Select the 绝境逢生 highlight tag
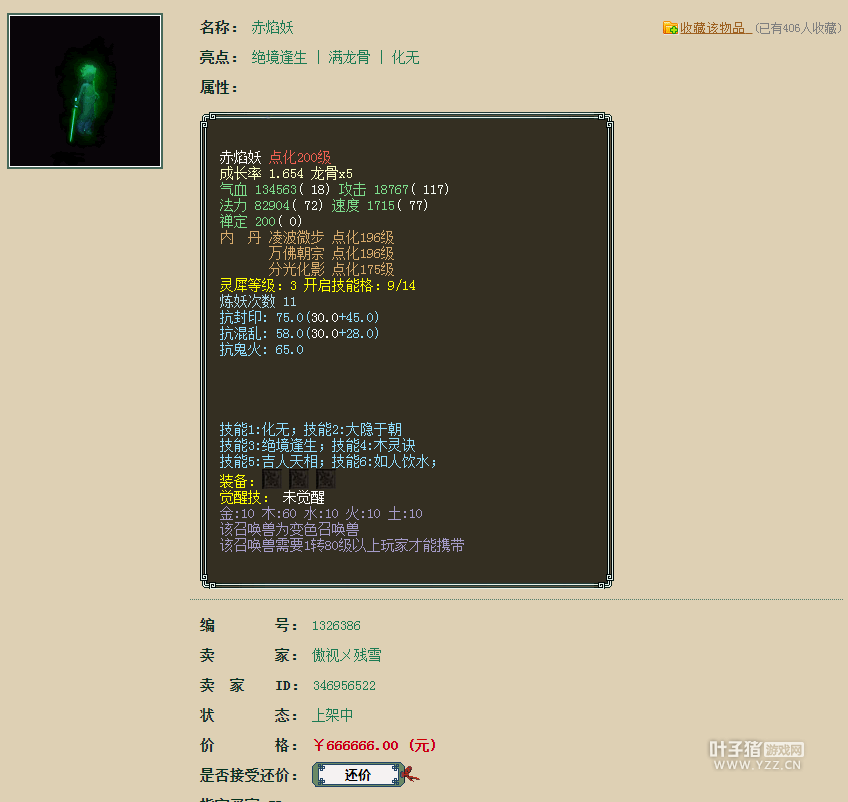848x802 pixels. pyautogui.click(x=279, y=58)
